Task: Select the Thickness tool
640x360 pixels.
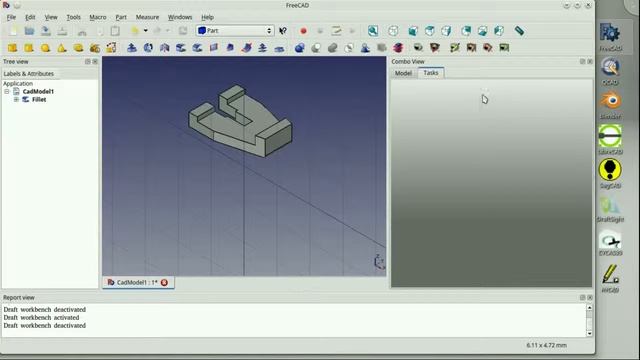Action: pos(279,48)
